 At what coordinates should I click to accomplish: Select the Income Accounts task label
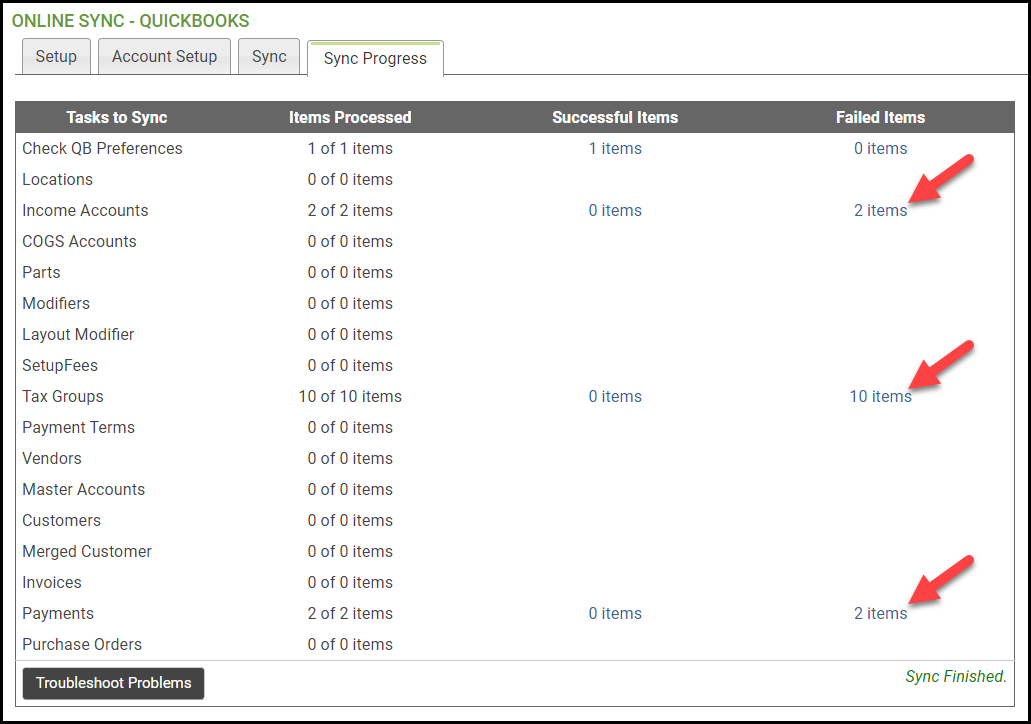[85, 210]
